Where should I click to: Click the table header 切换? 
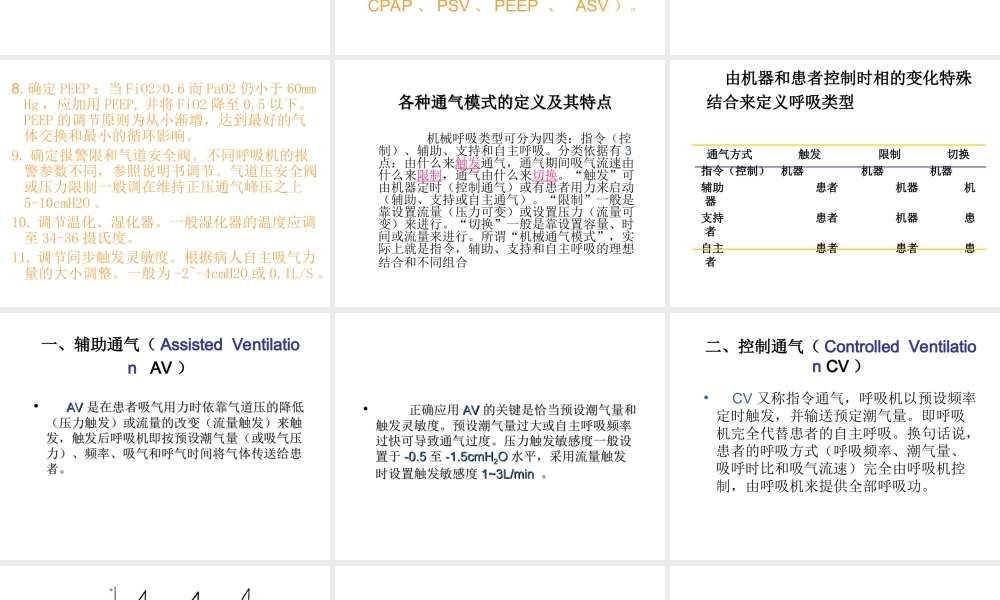click(x=958, y=154)
